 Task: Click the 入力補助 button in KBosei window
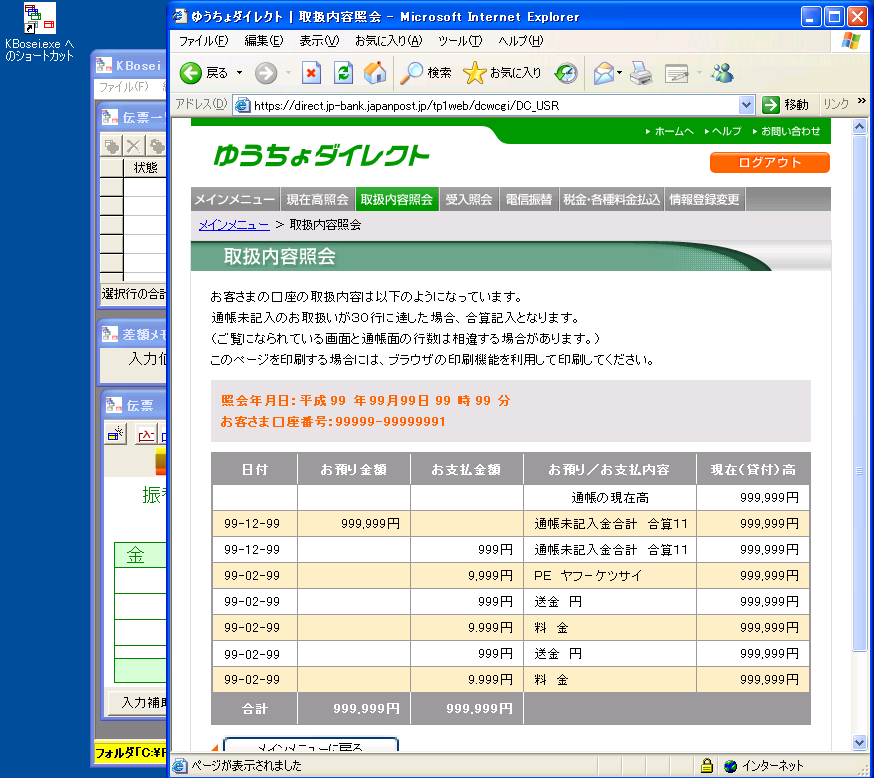[138, 702]
